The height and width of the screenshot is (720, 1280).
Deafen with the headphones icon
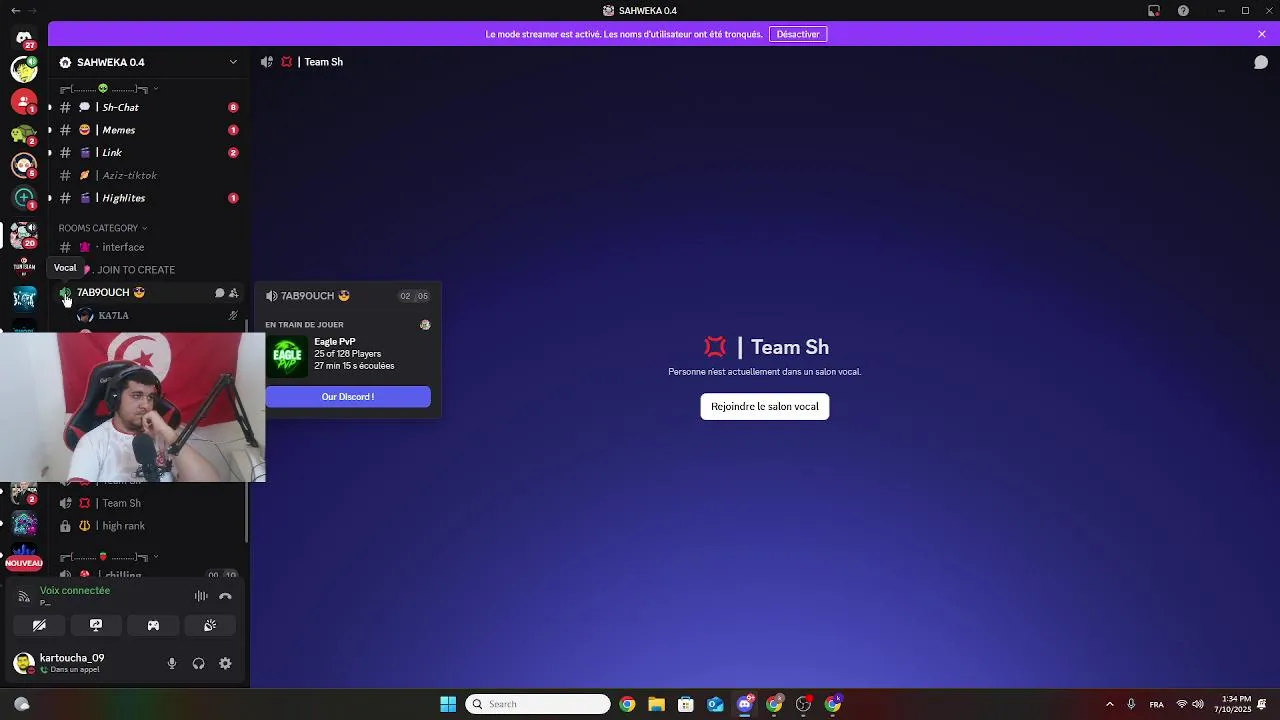pos(198,663)
